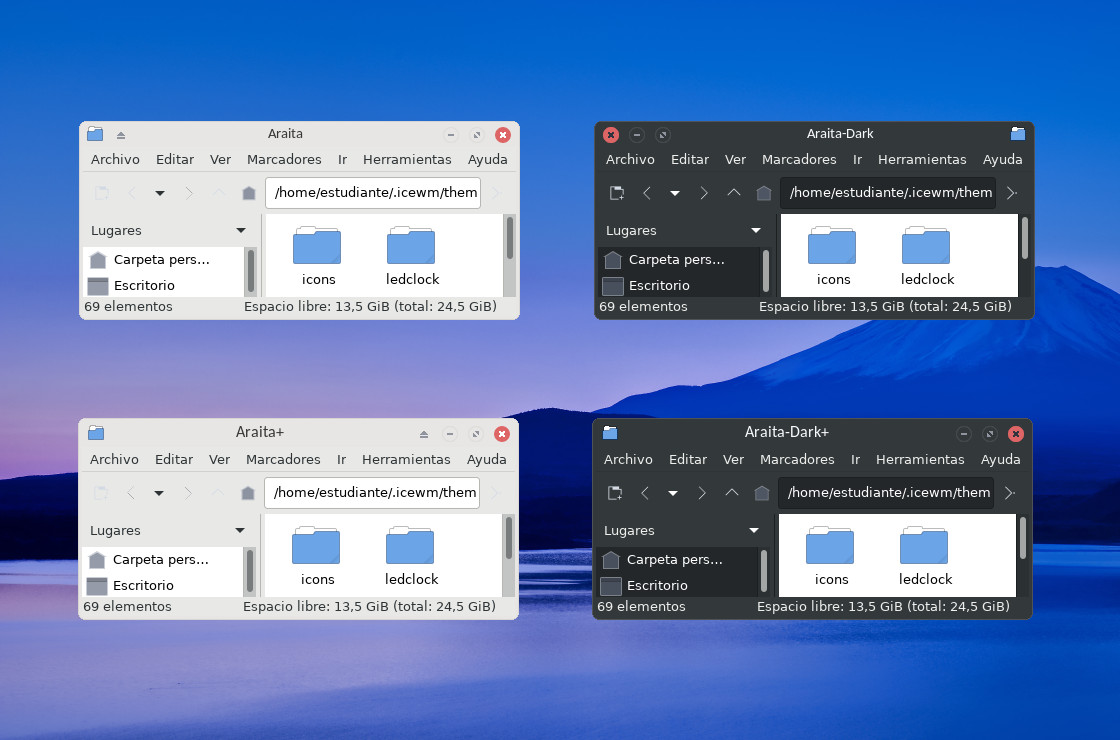The width and height of the screenshot is (1120, 740).
Task: Select the ledclock folder in Araita-Dark+ window
Action: pyautogui.click(x=925, y=556)
